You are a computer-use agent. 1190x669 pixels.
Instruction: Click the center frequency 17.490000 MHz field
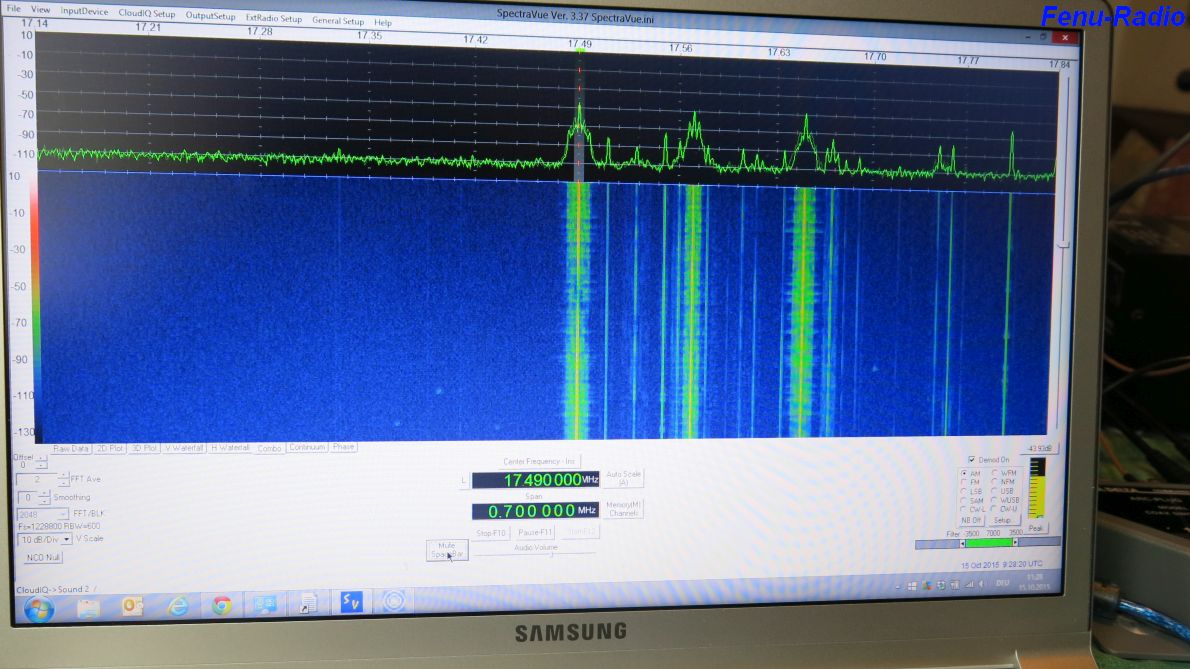coord(534,480)
